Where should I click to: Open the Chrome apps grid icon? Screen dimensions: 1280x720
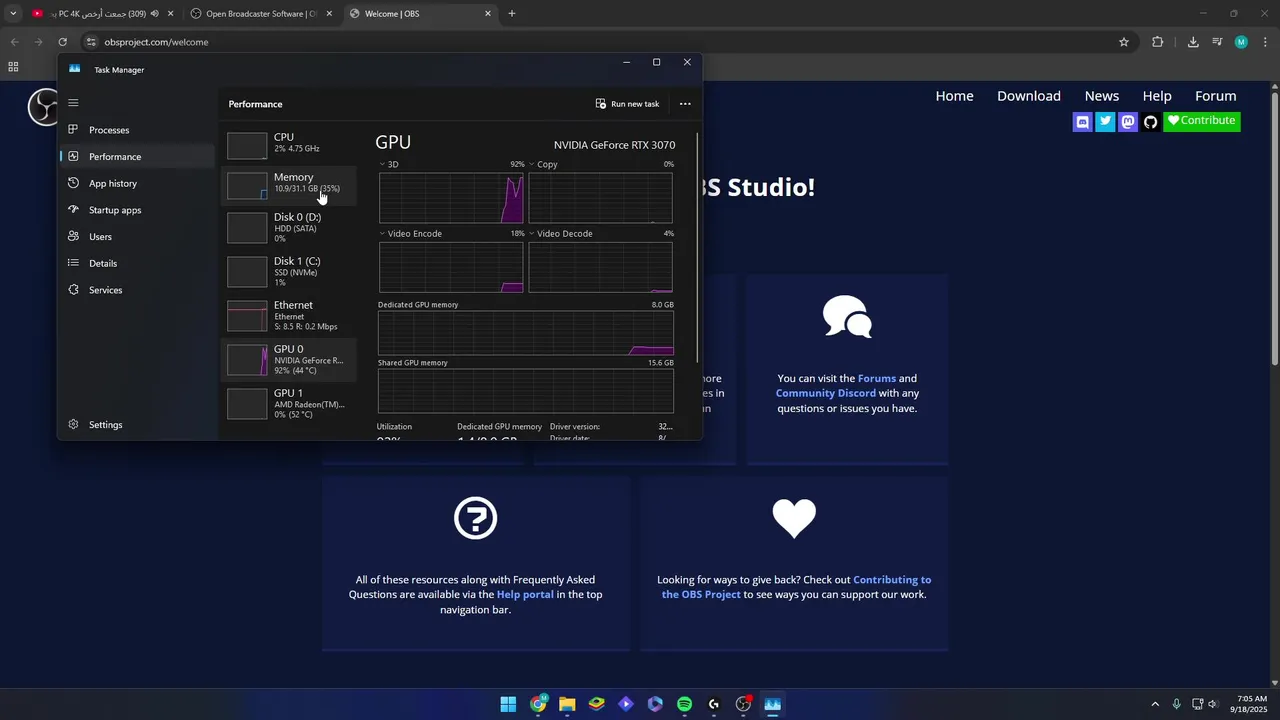pos(13,67)
